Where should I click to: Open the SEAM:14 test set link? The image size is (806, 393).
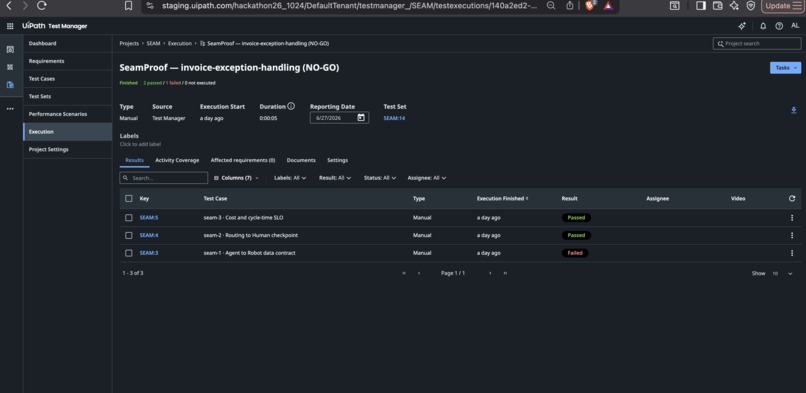coord(394,118)
